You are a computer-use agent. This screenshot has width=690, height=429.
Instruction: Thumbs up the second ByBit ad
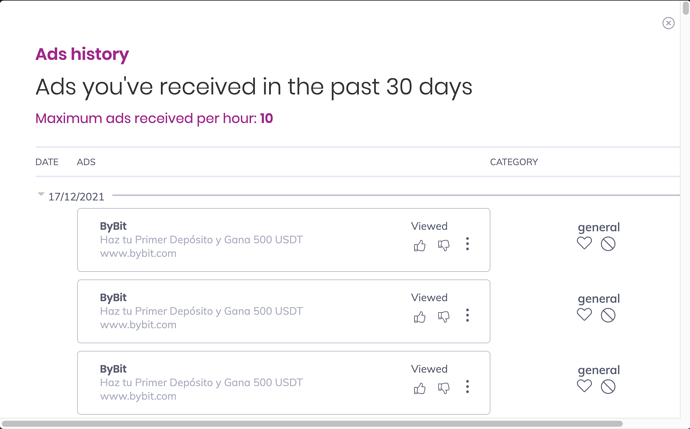[420, 317]
